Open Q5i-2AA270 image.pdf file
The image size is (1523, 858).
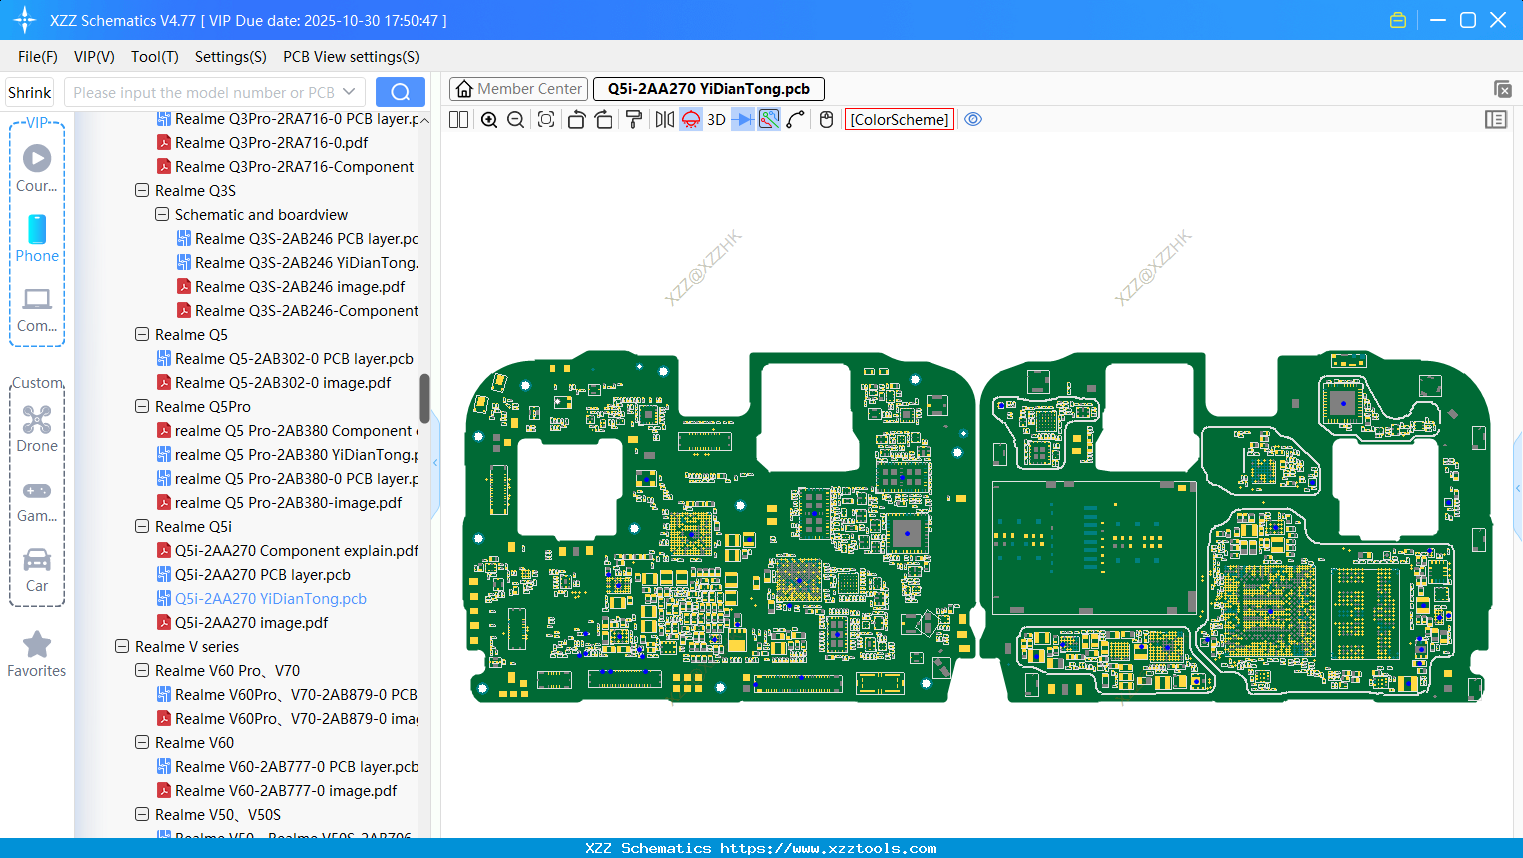click(x=251, y=623)
